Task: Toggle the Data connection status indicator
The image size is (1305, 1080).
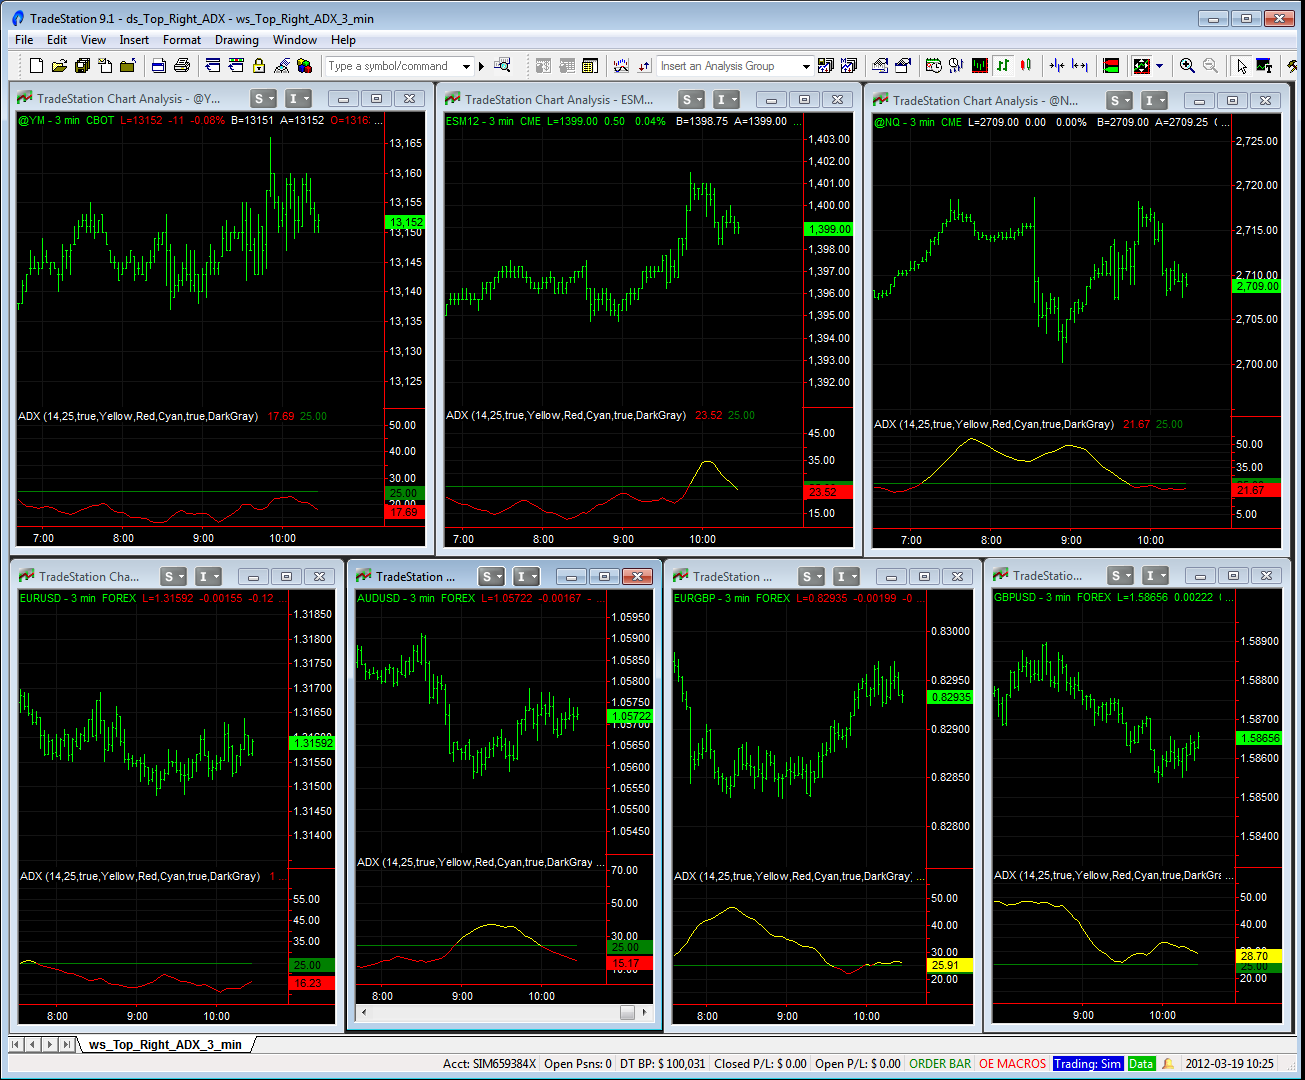Action: click(x=1141, y=1064)
